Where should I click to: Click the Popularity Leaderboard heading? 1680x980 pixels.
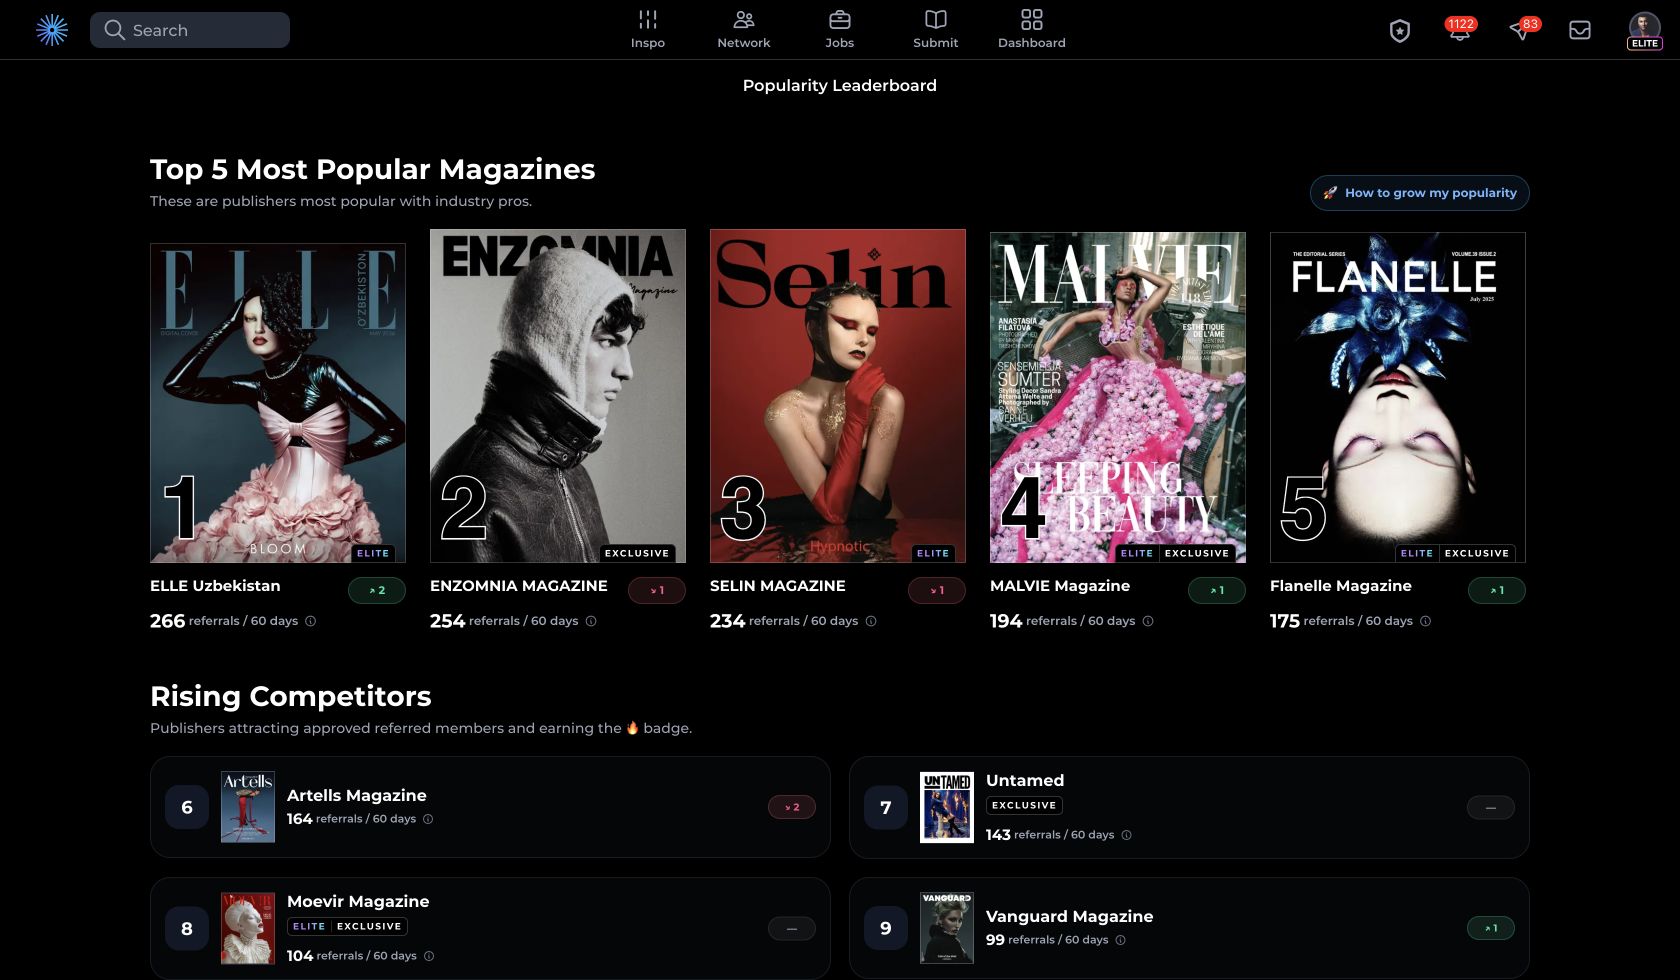(840, 86)
